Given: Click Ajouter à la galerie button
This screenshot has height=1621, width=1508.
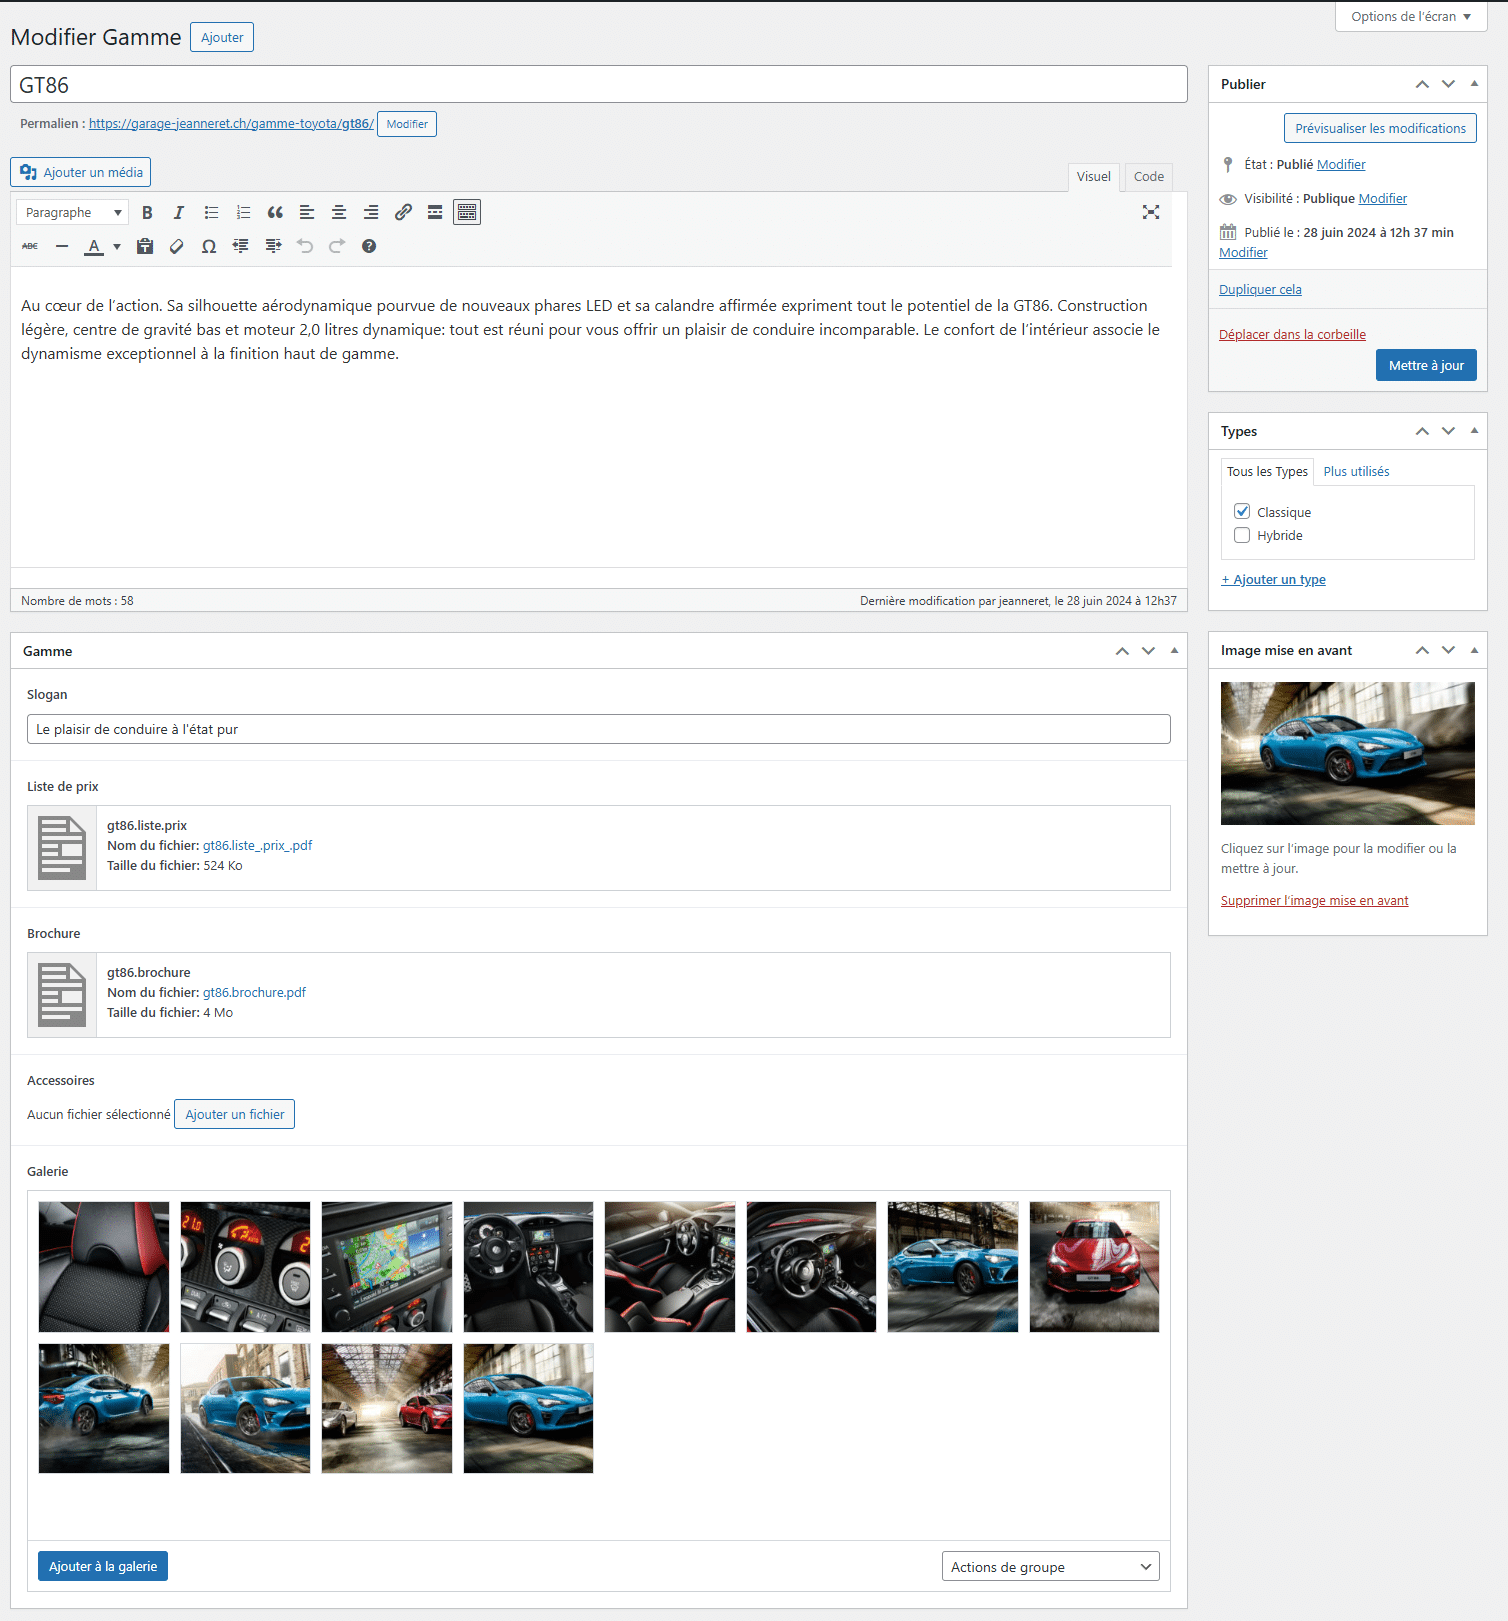Looking at the screenshot, I should (103, 1566).
